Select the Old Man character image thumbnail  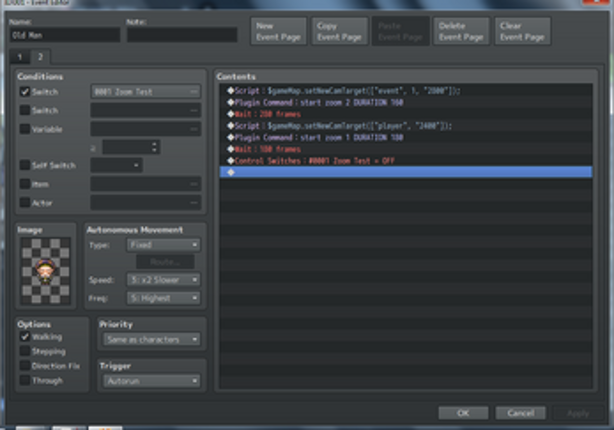point(45,271)
